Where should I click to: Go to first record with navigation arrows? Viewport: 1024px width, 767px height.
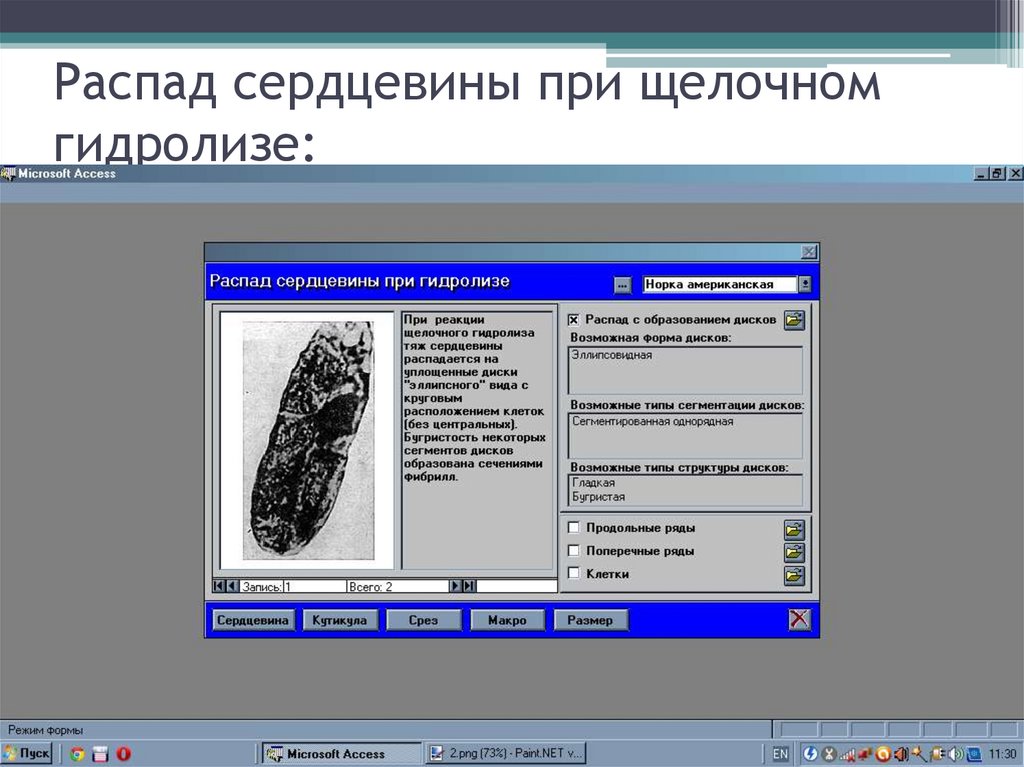(216, 585)
